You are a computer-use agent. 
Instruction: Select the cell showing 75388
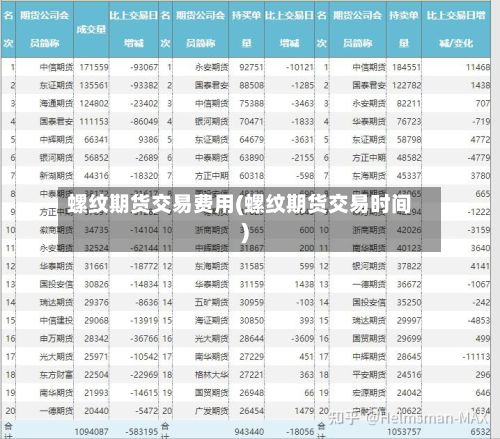pyautogui.click(x=251, y=103)
